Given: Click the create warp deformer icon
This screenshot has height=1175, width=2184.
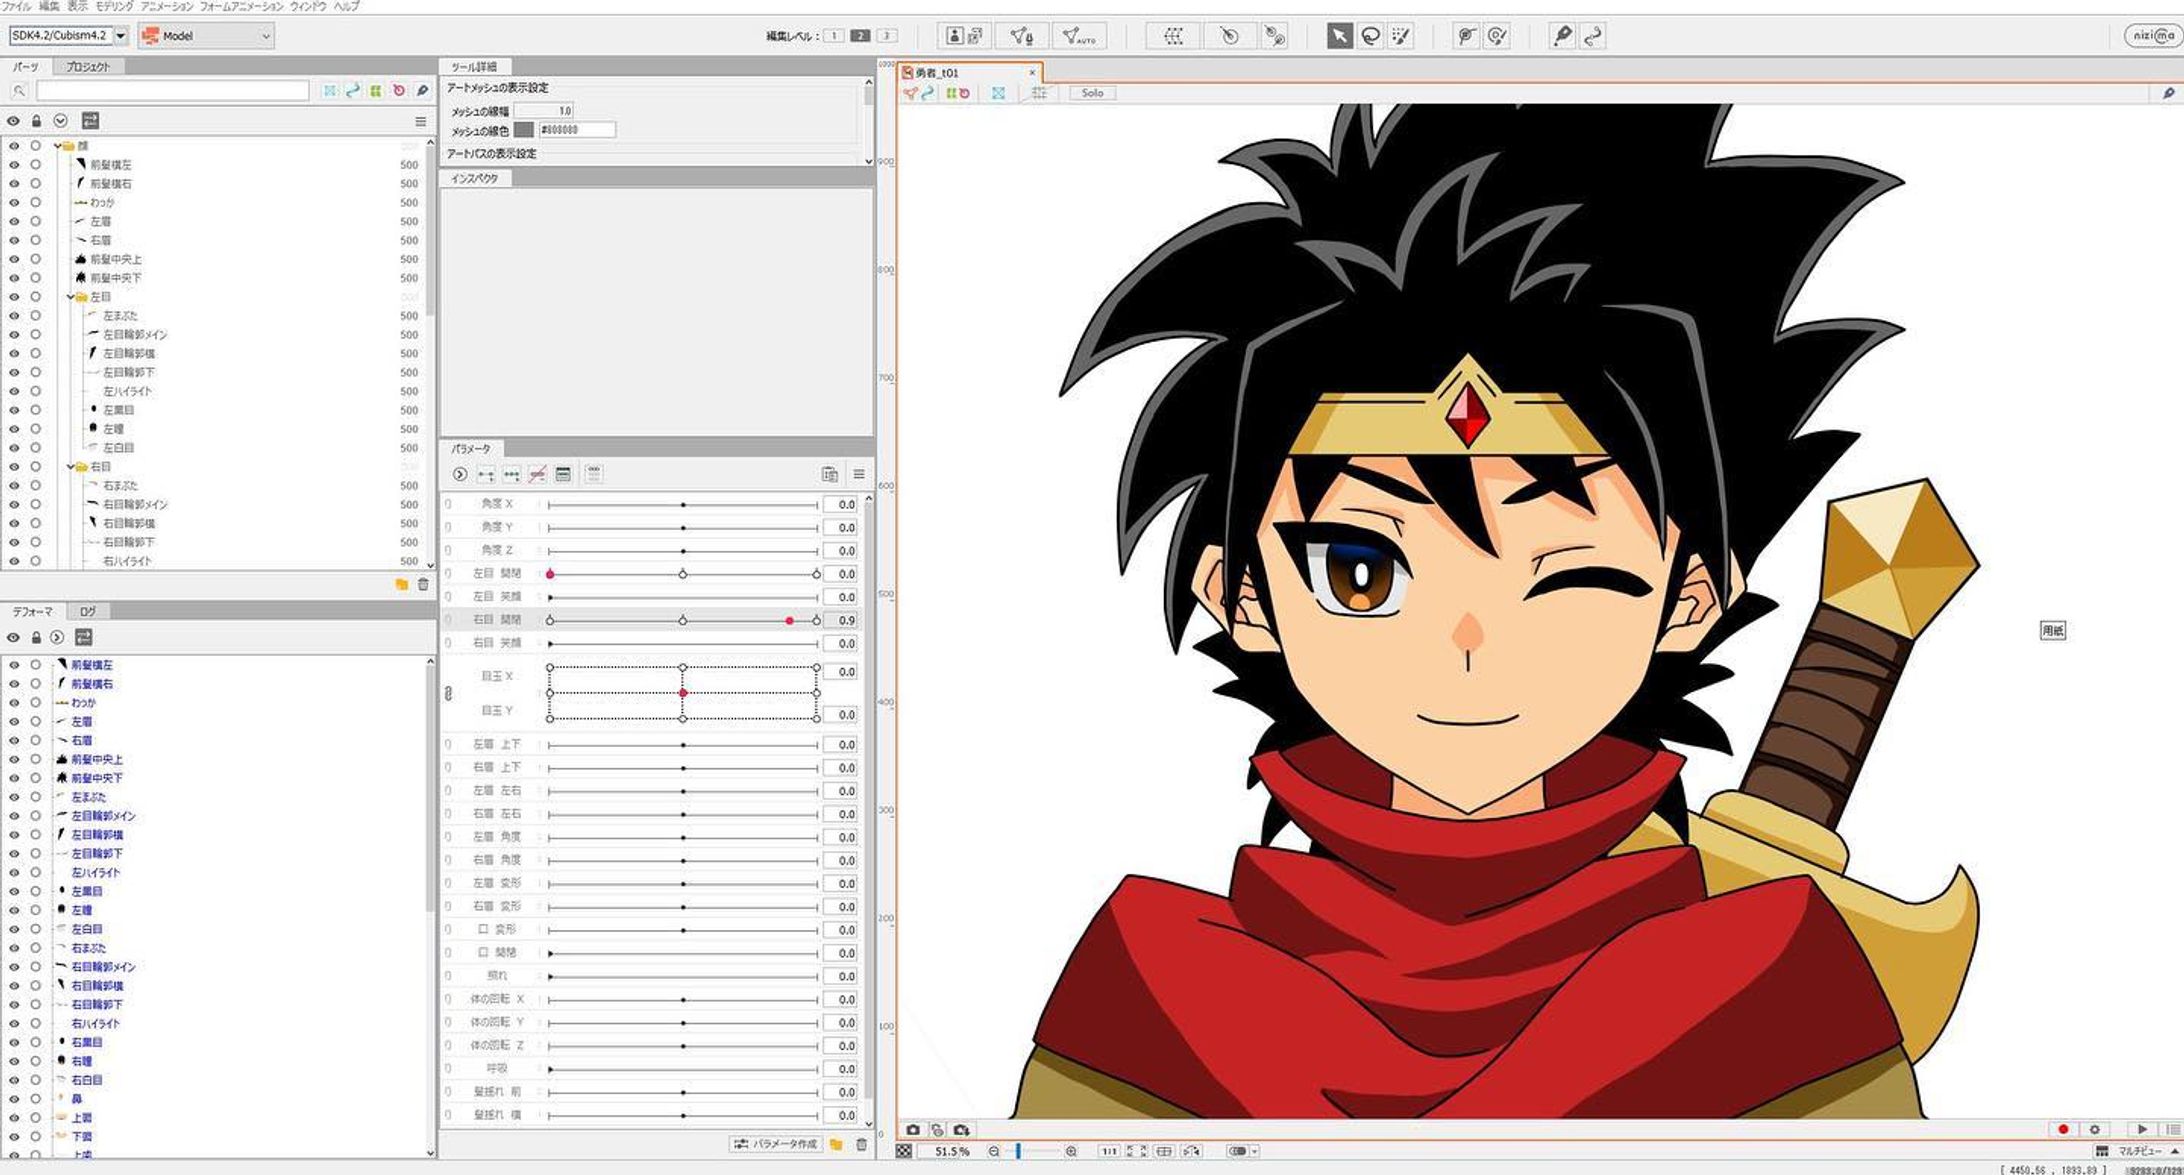Looking at the screenshot, I should (1173, 36).
